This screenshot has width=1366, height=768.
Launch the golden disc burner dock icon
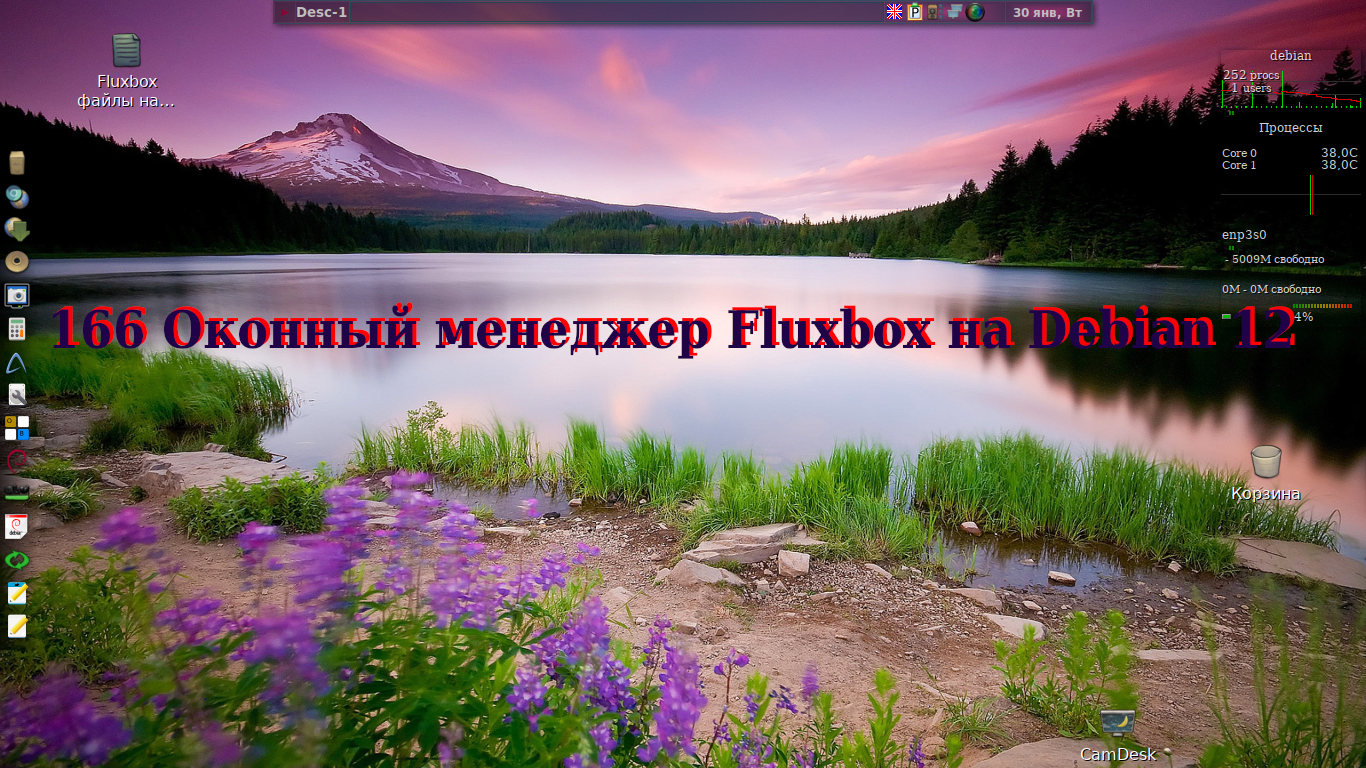[x=17, y=262]
